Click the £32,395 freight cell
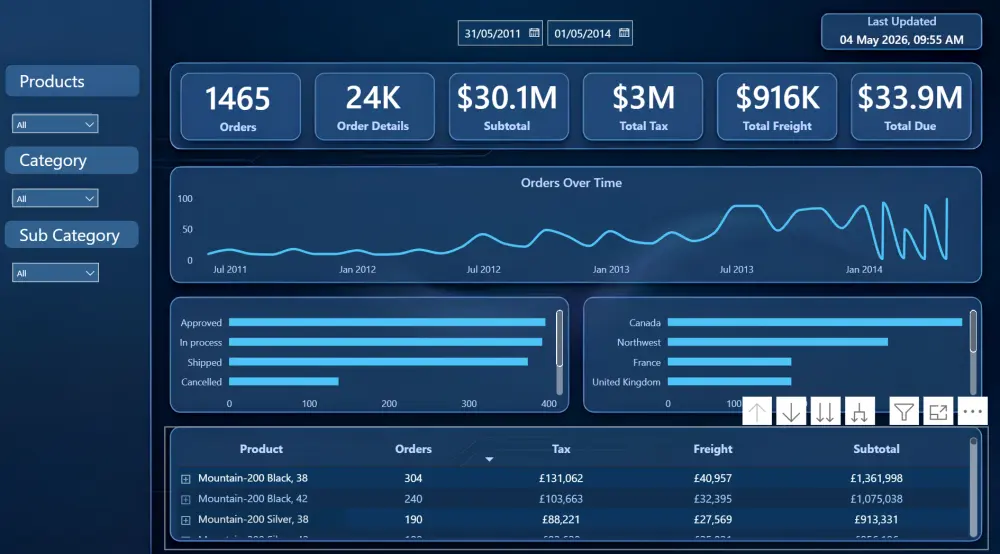This screenshot has height=554, width=1000. (x=713, y=499)
